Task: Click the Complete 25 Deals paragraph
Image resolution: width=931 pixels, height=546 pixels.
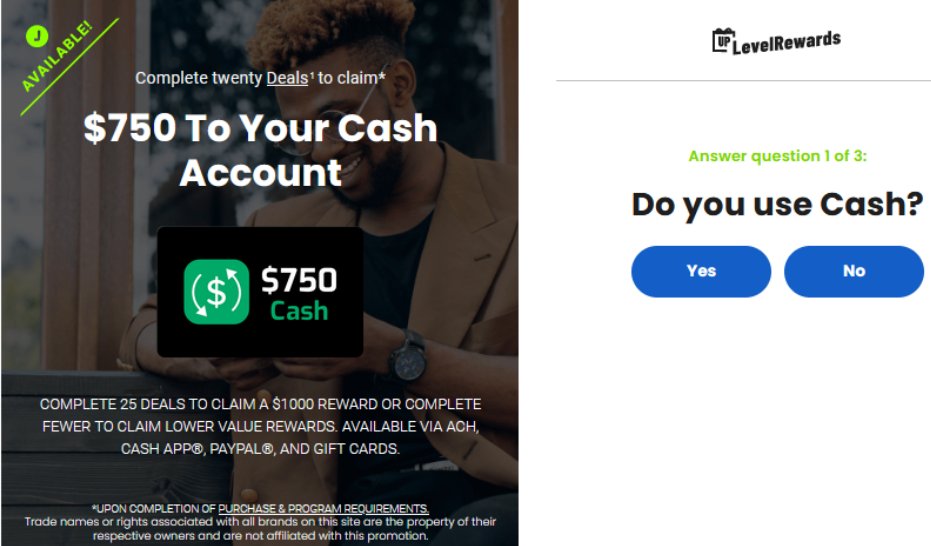Action: pyautogui.click(x=260, y=426)
